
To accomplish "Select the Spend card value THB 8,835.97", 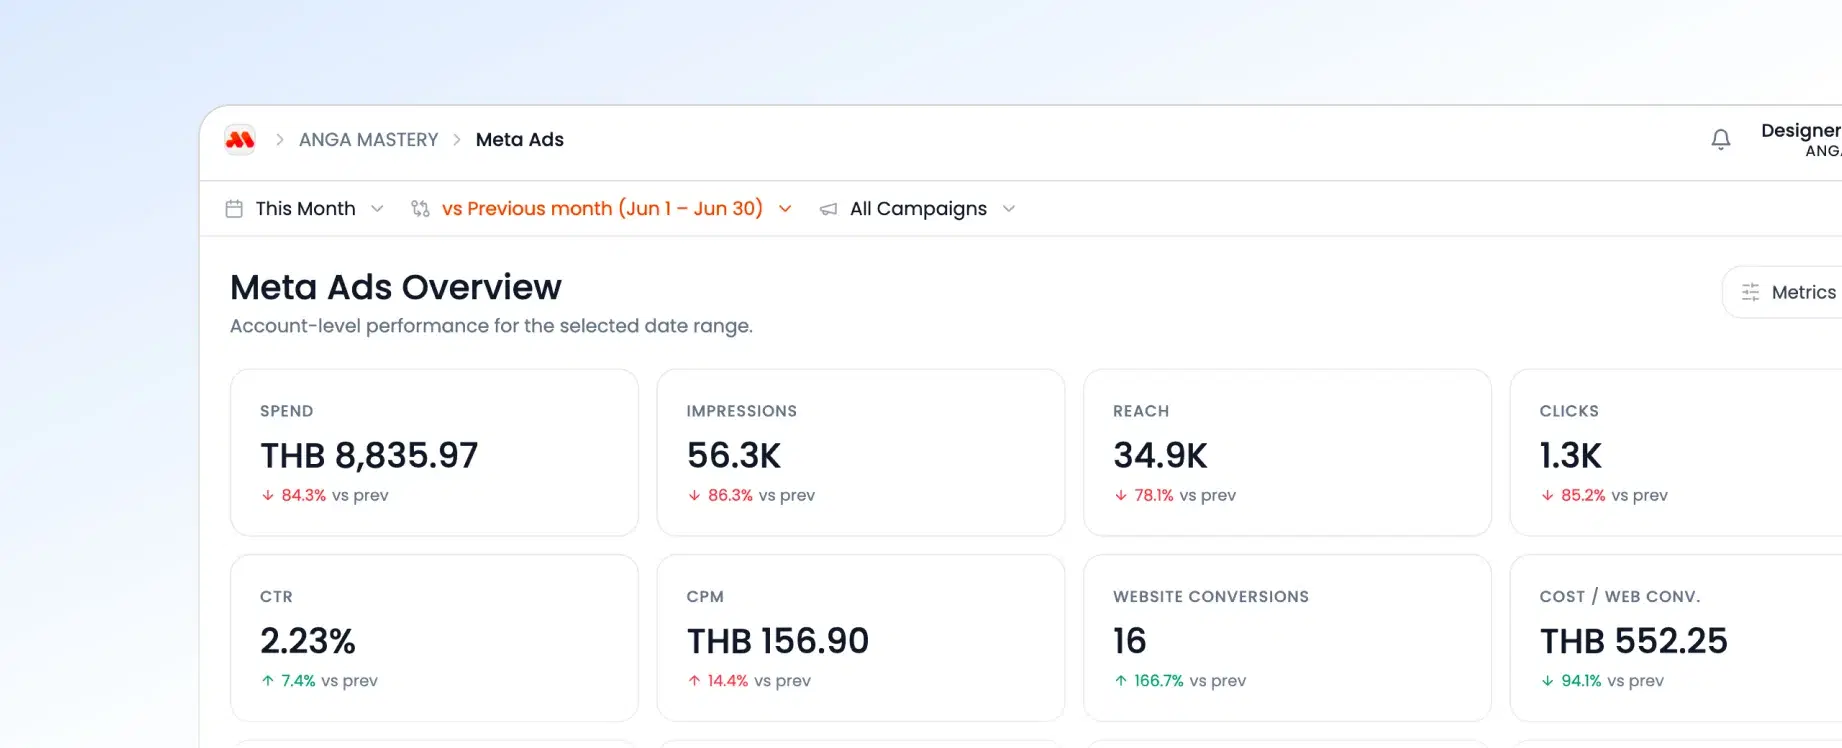I will (x=369, y=456).
